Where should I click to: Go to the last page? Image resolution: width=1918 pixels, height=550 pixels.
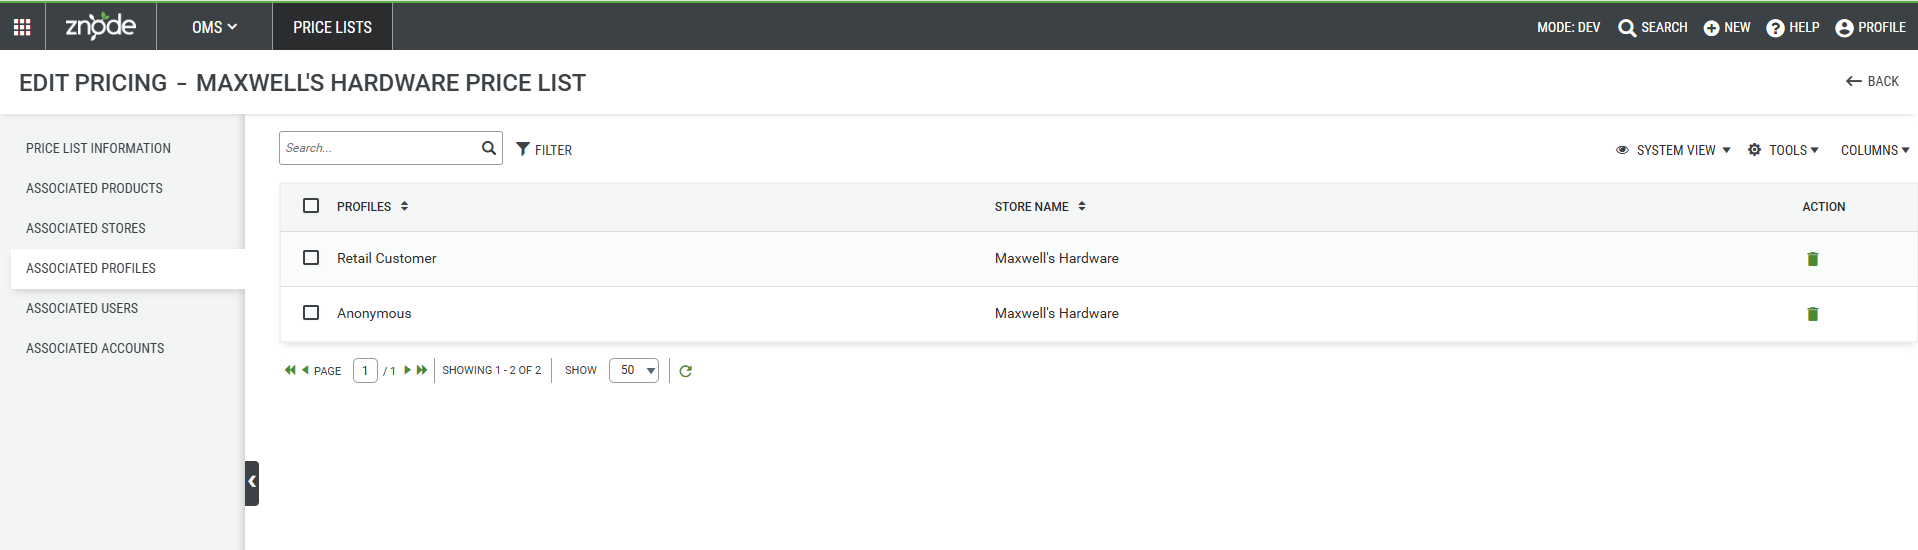[422, 370]
